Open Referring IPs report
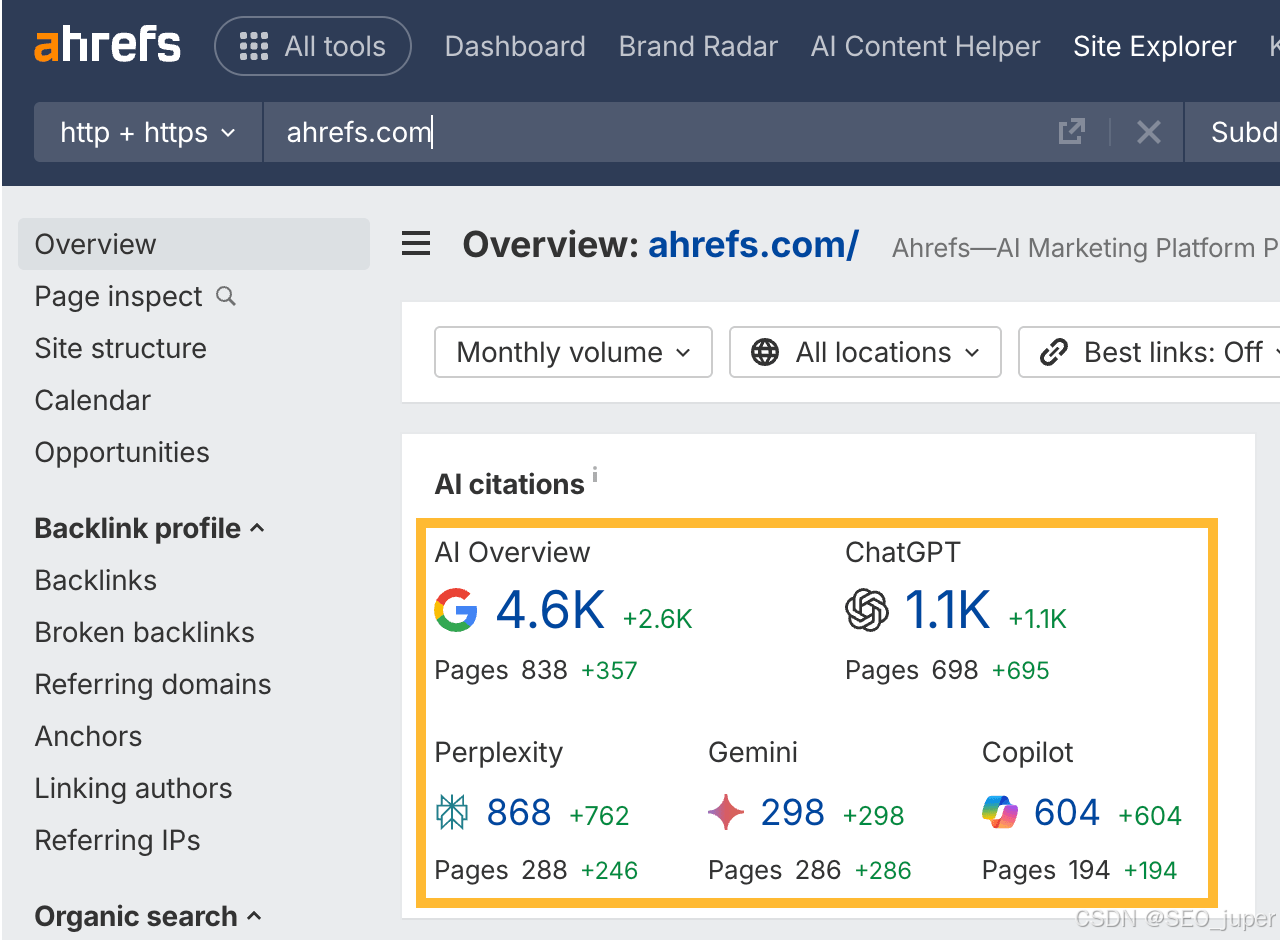The image size is (1280, 940). [117, 840]
